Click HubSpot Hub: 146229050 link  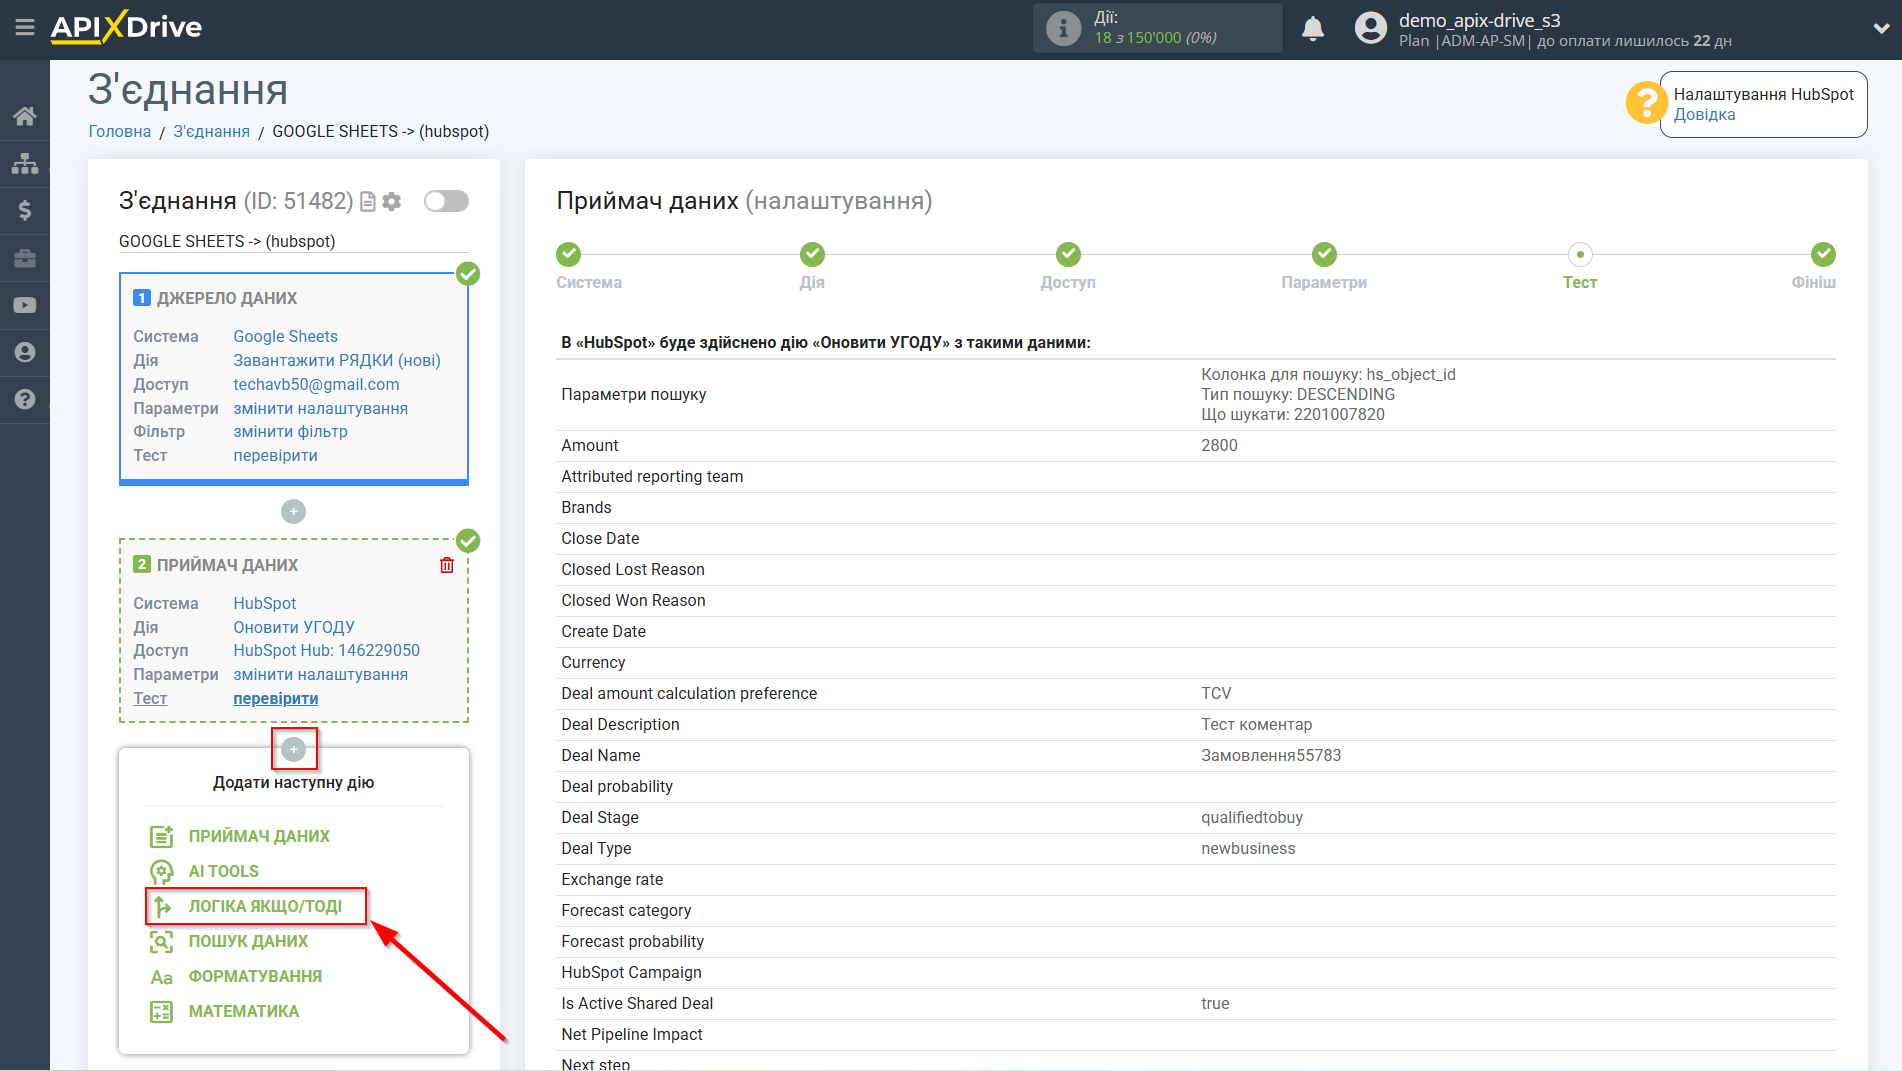[326, 650]
